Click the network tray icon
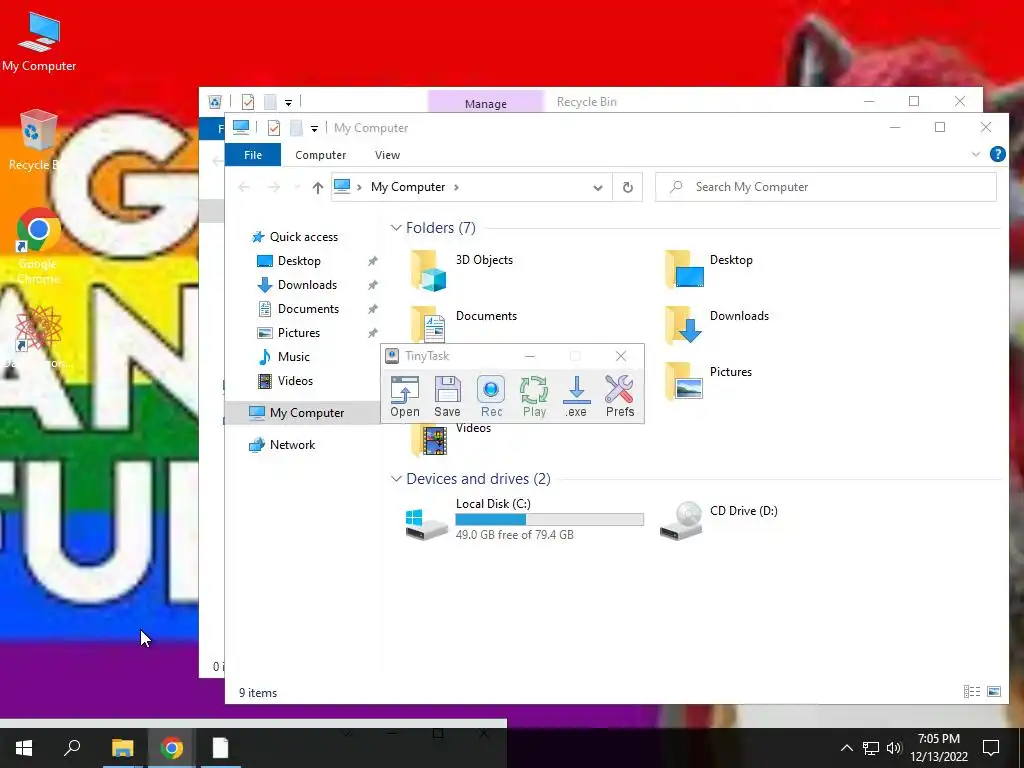 (871, 748)
